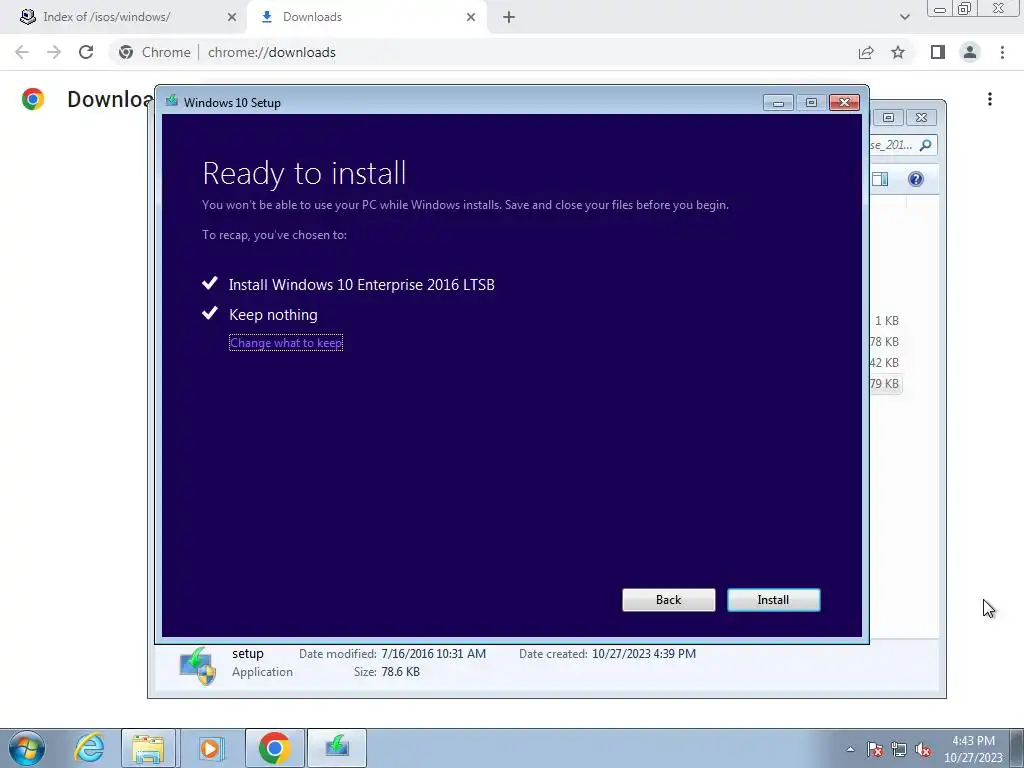Open Action Center flag icon
1024x768 pixels.
[x=875, y=749]
